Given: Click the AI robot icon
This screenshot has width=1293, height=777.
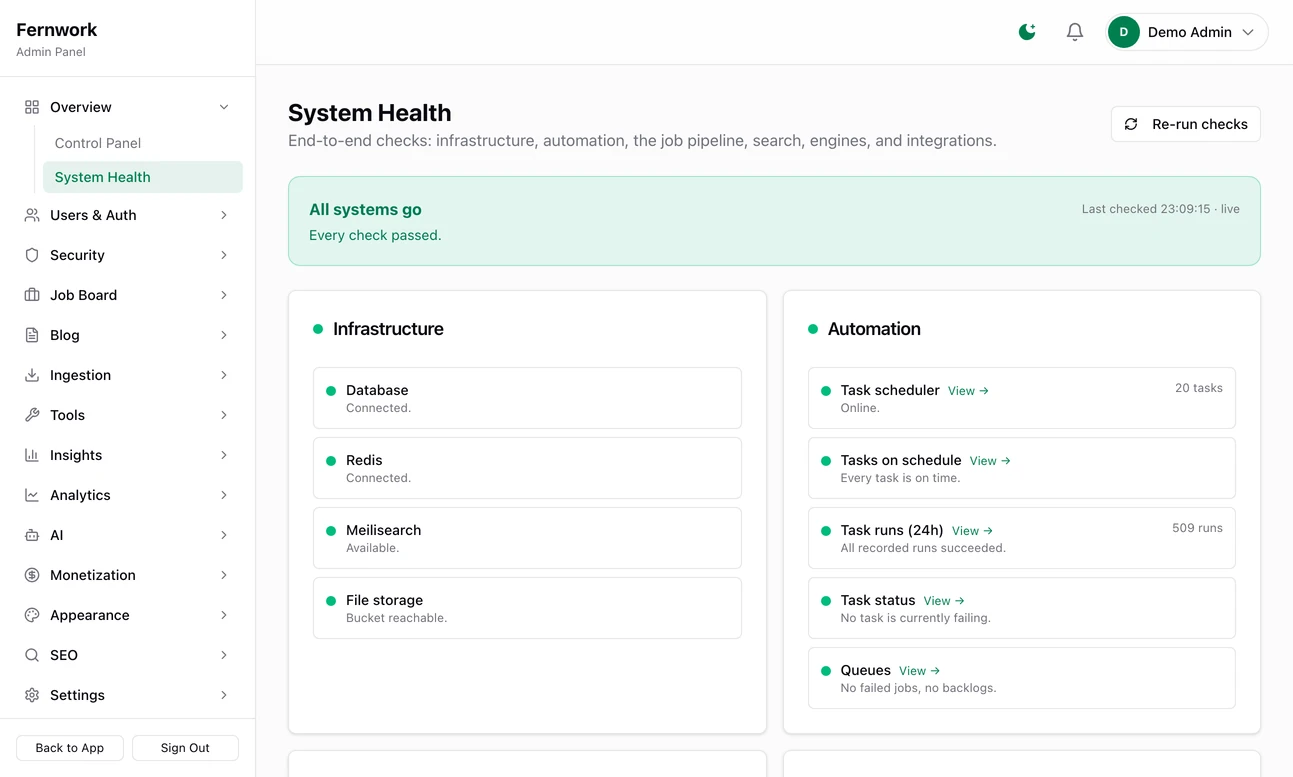Looking at the screenshot, I should pos(32,535).
